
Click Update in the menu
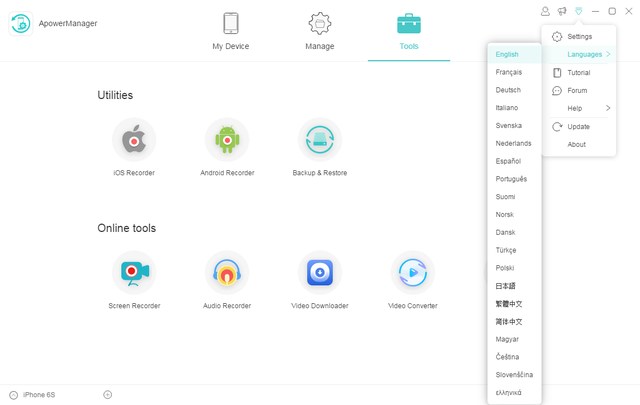click(578, 127)
